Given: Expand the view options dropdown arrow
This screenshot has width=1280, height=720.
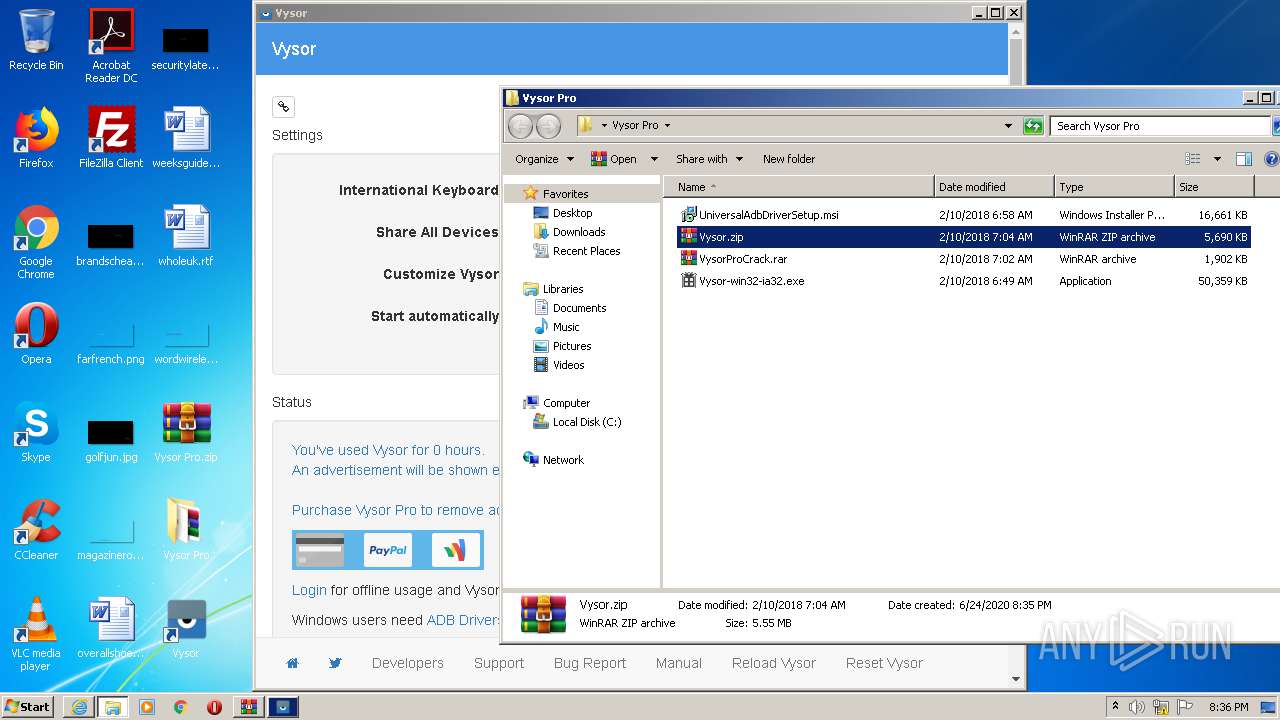Looking at the screenshot, I should (x=1217, y=159).
